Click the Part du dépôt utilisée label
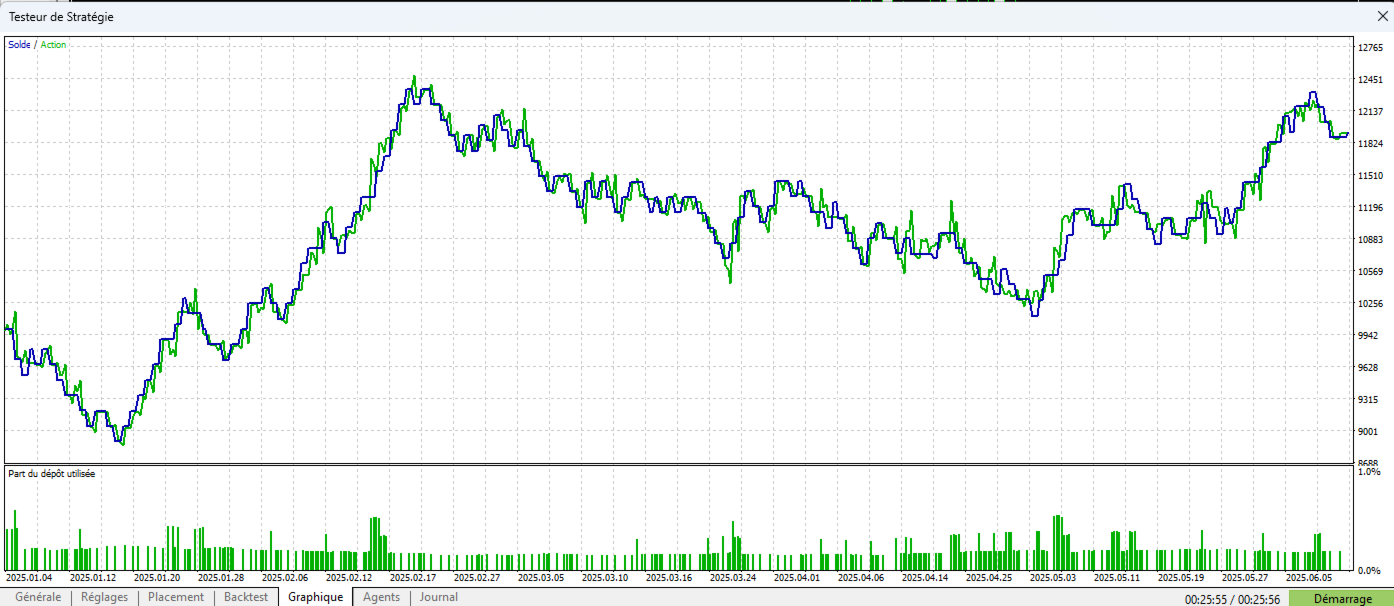 click(51, 473)
